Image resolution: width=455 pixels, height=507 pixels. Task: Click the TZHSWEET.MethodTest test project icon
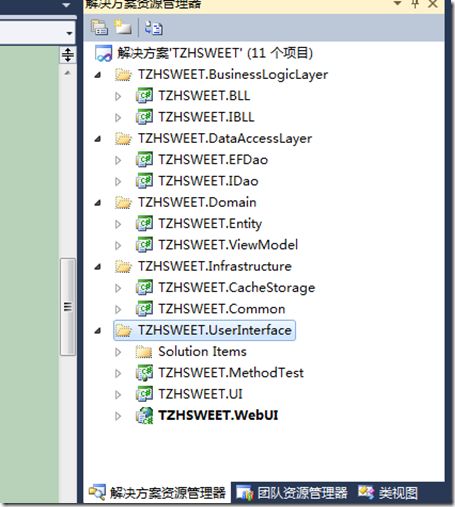(x=144, y=373)
